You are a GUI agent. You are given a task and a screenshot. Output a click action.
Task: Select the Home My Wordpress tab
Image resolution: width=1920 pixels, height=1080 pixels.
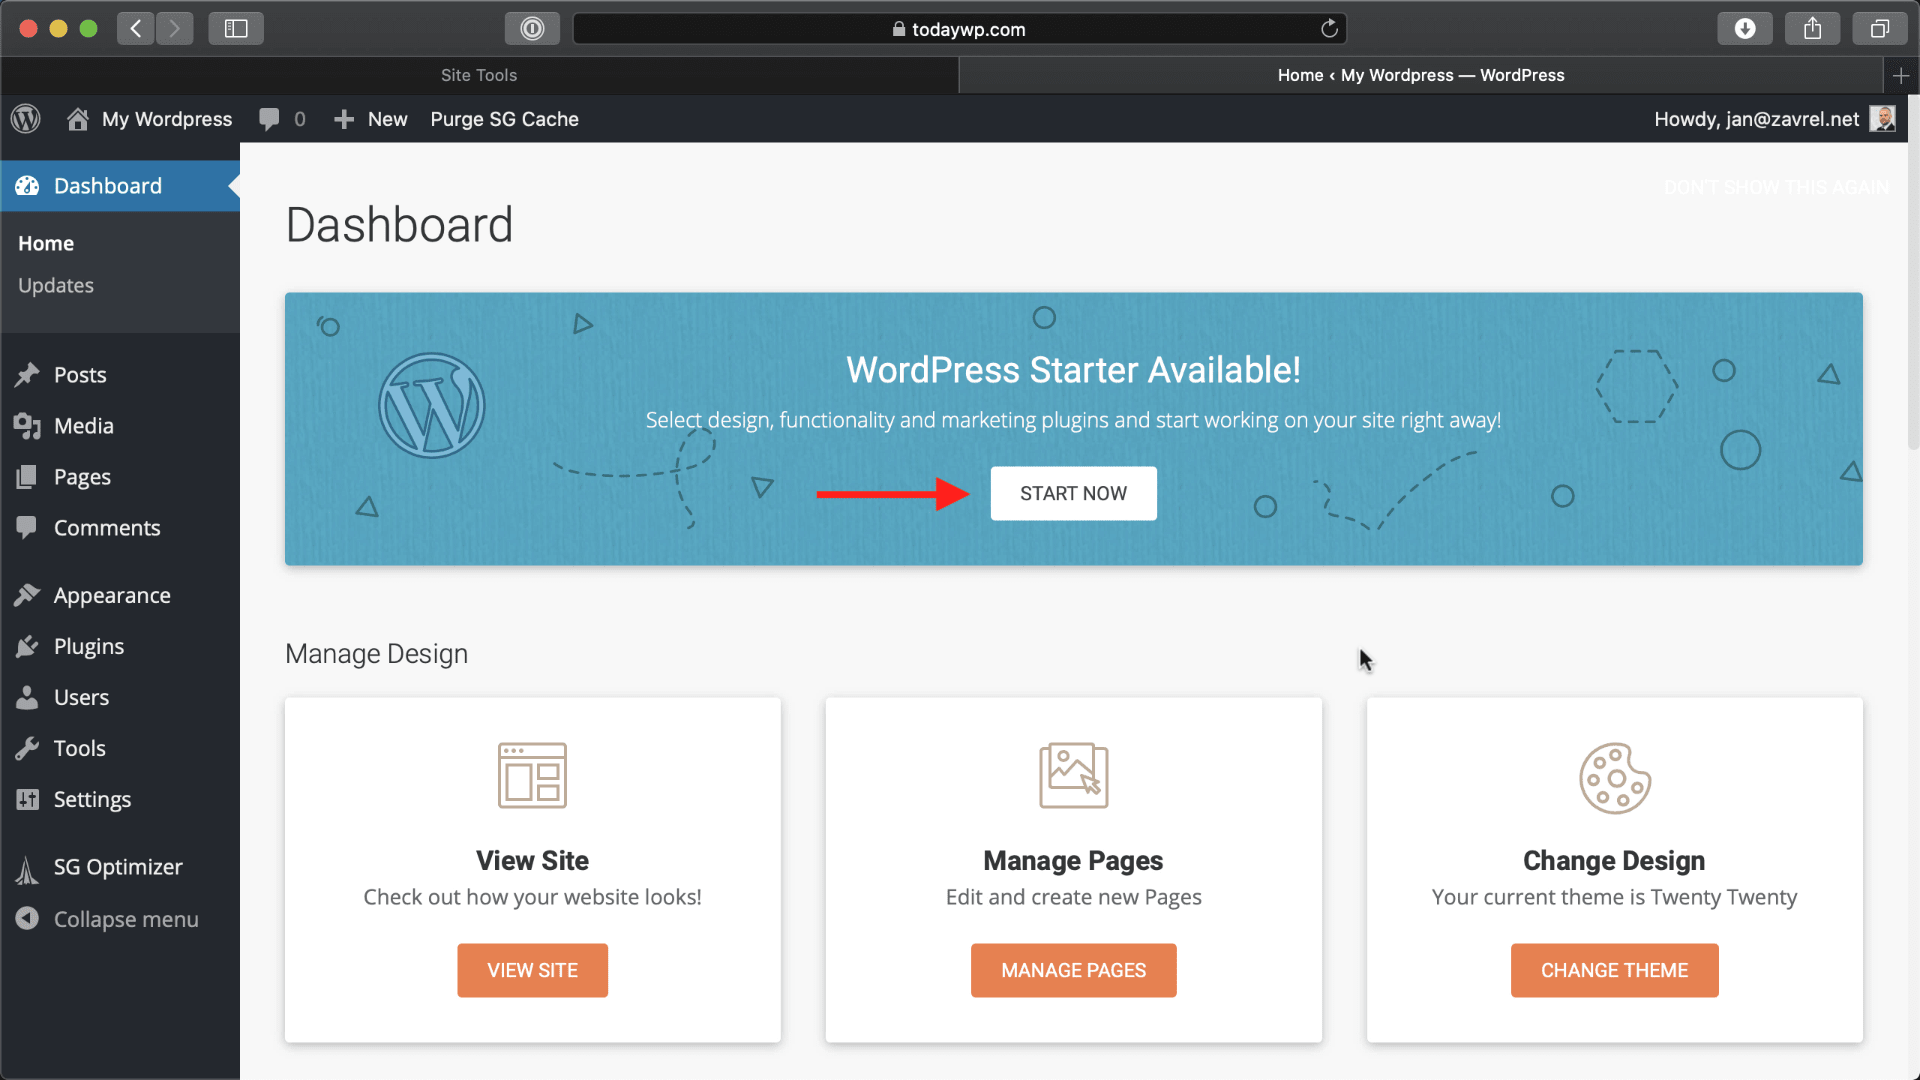[x=1421, y=75]
